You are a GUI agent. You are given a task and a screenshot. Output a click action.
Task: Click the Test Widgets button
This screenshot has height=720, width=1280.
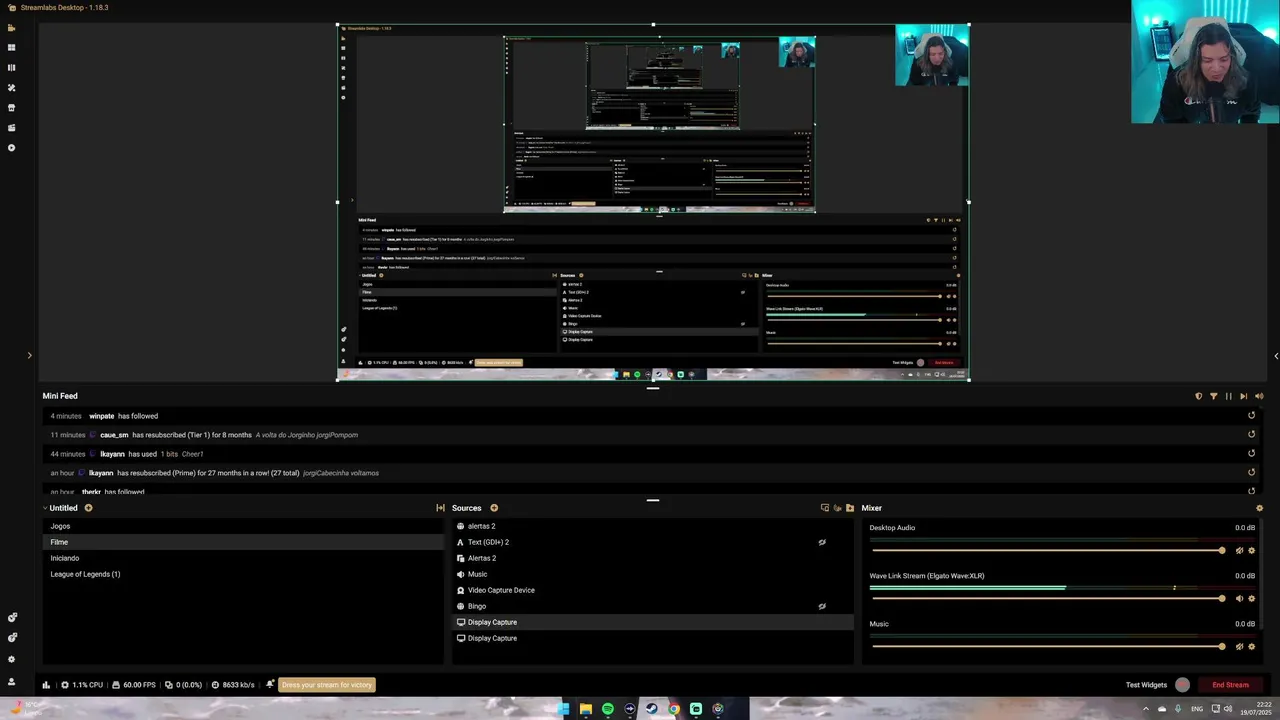tap(1146, 685)
